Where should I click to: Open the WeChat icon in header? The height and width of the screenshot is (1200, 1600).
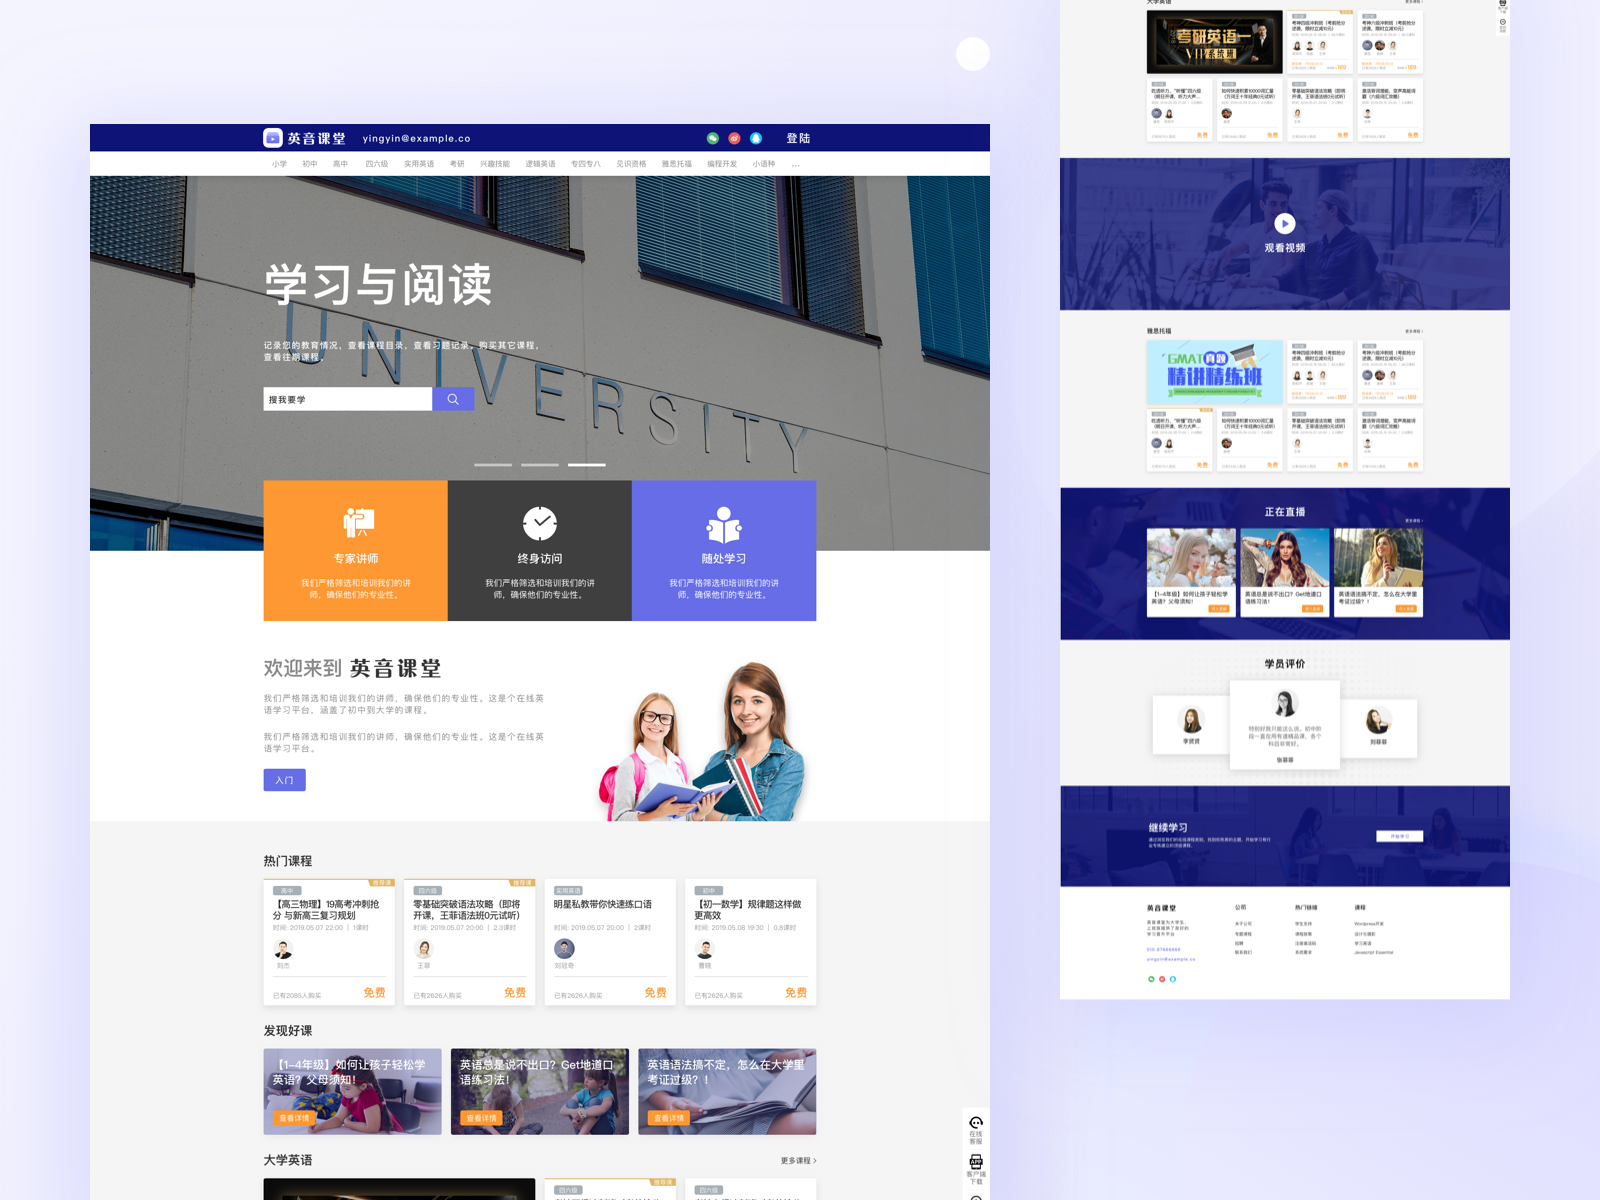point(713,138)
